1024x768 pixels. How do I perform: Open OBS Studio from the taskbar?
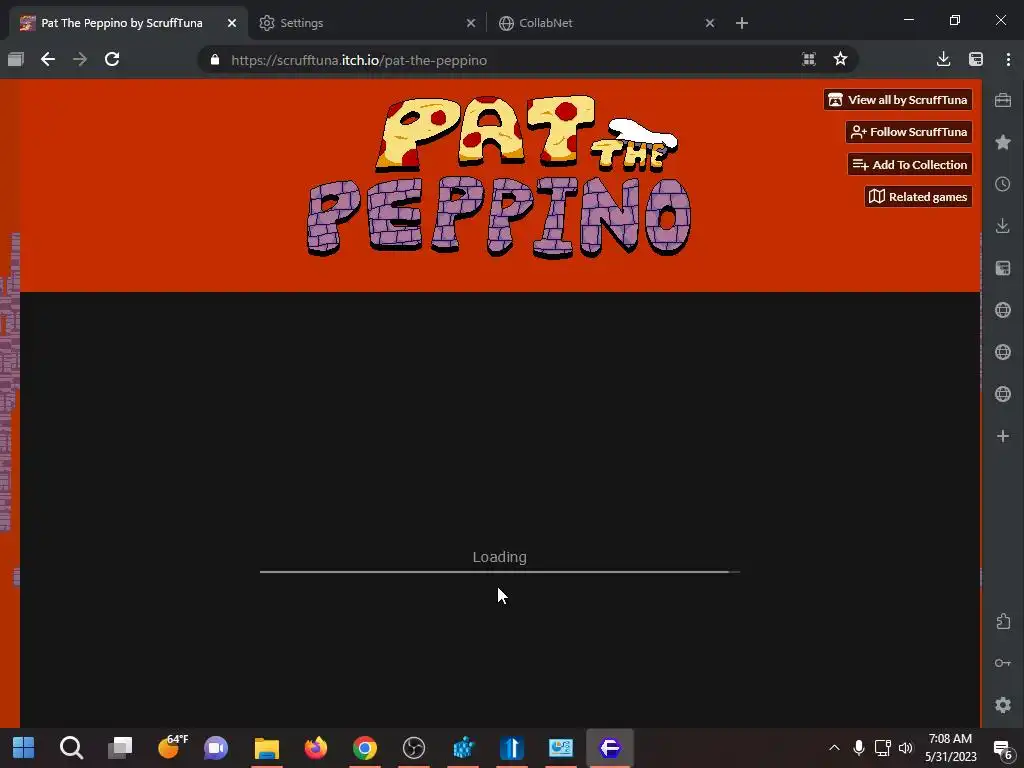coord(414,748)
